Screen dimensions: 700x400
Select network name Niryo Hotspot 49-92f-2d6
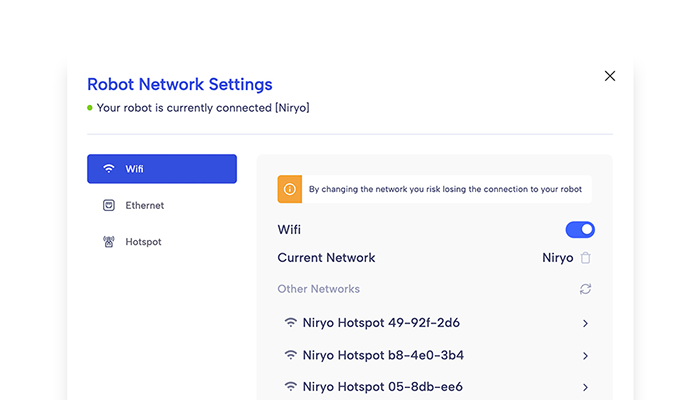click(x=381, y=323)
